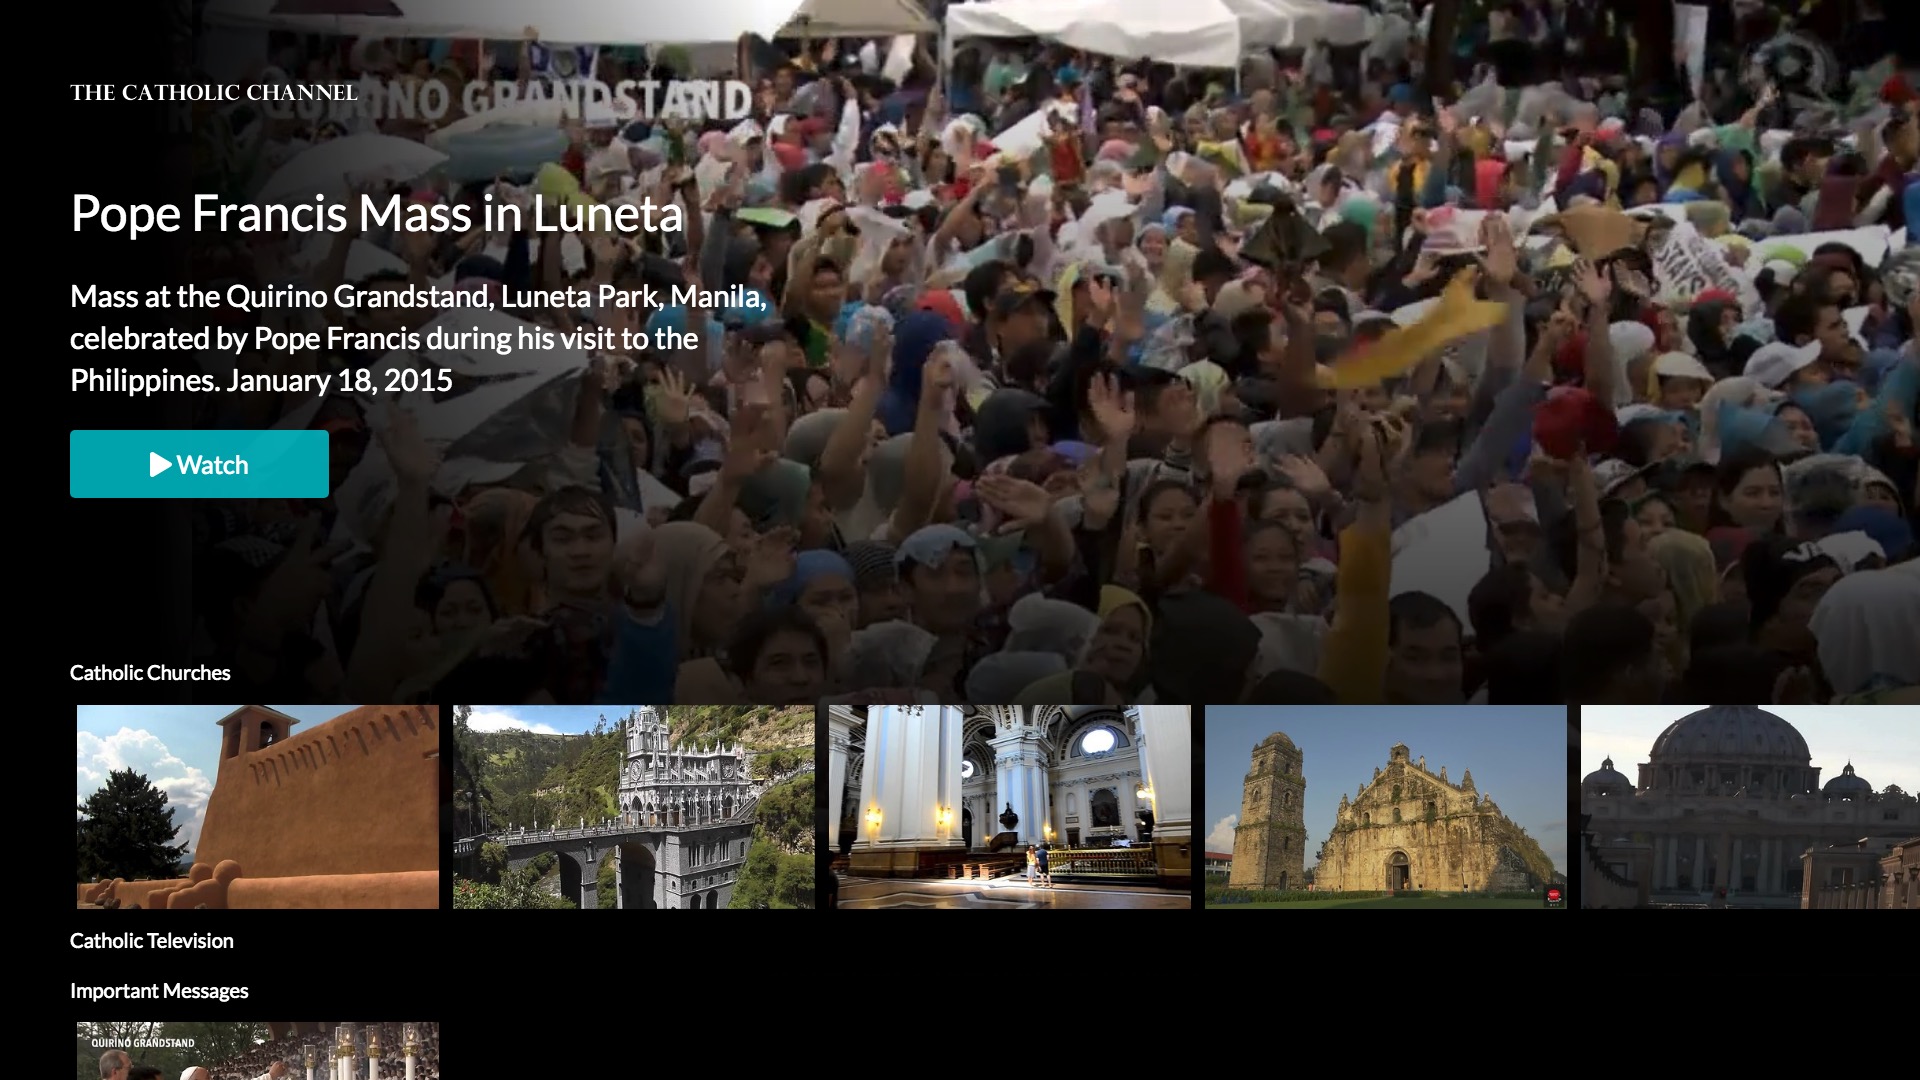The height and width of the screenshot is (1080, 1920).
Task: Select the Pope Francis Mass in Luneta title
Action: pyautogui.click(x=376, y=214)
